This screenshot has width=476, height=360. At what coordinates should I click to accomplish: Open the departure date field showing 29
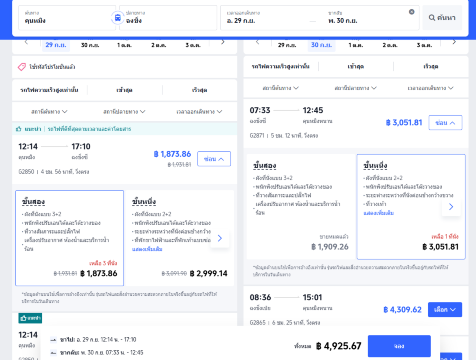point(267,17)
